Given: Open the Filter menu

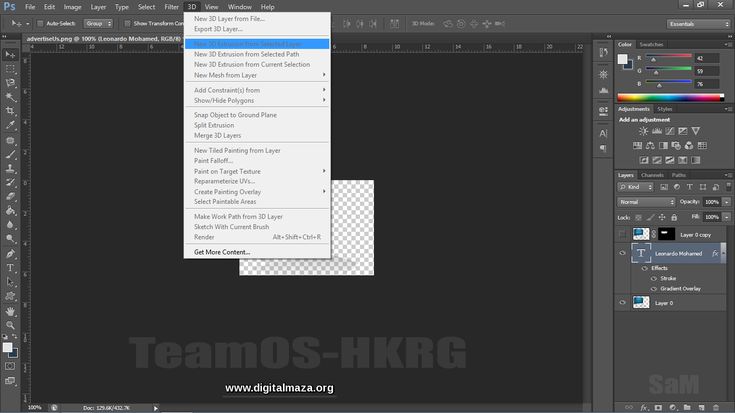Looking at the screenshot, I should (171, 7).
